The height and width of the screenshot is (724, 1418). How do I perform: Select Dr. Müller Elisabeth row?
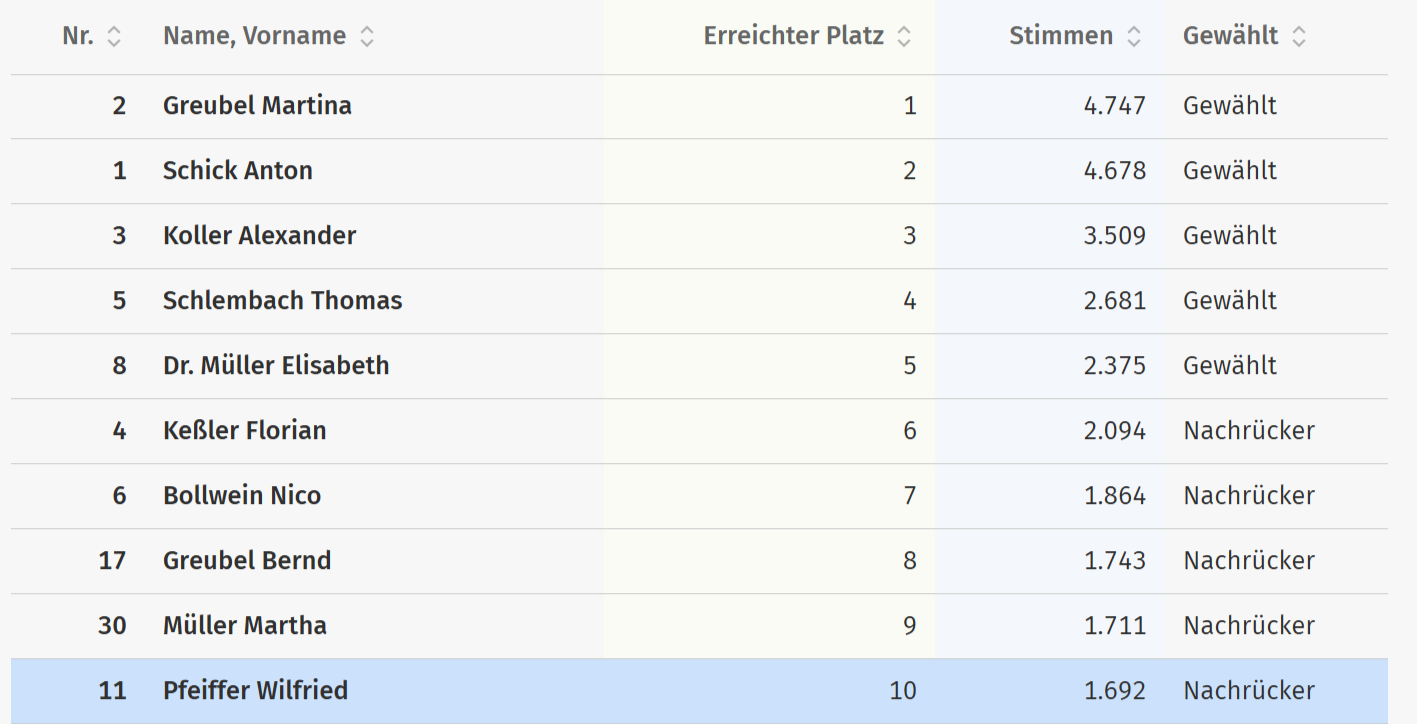[x=276, y=366]
